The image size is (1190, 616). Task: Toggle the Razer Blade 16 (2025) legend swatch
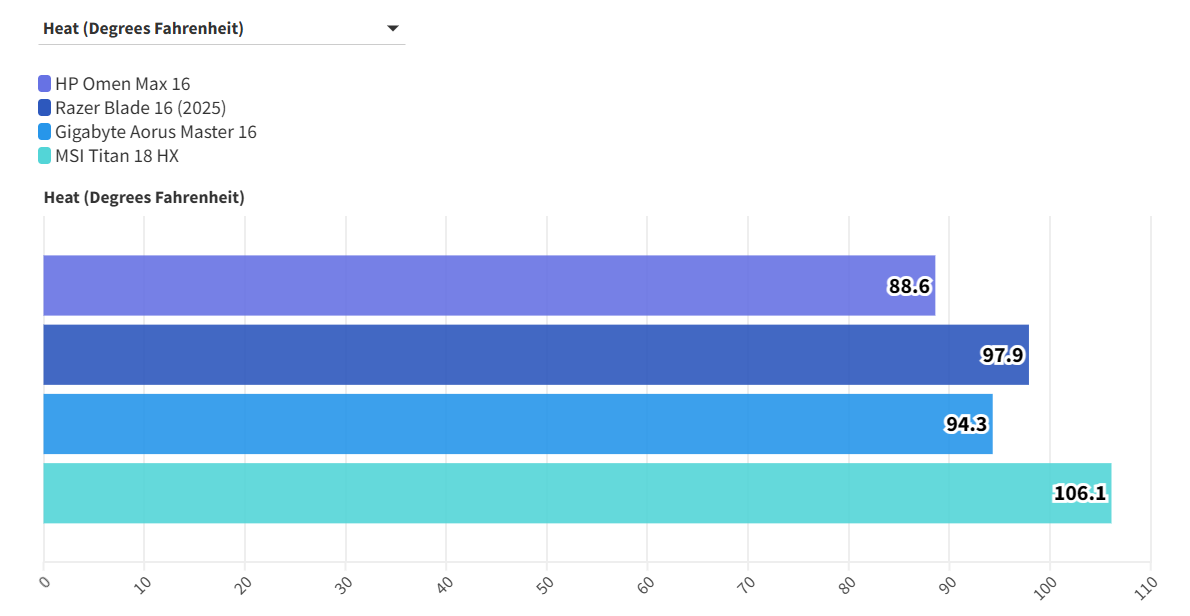point(45,108)
